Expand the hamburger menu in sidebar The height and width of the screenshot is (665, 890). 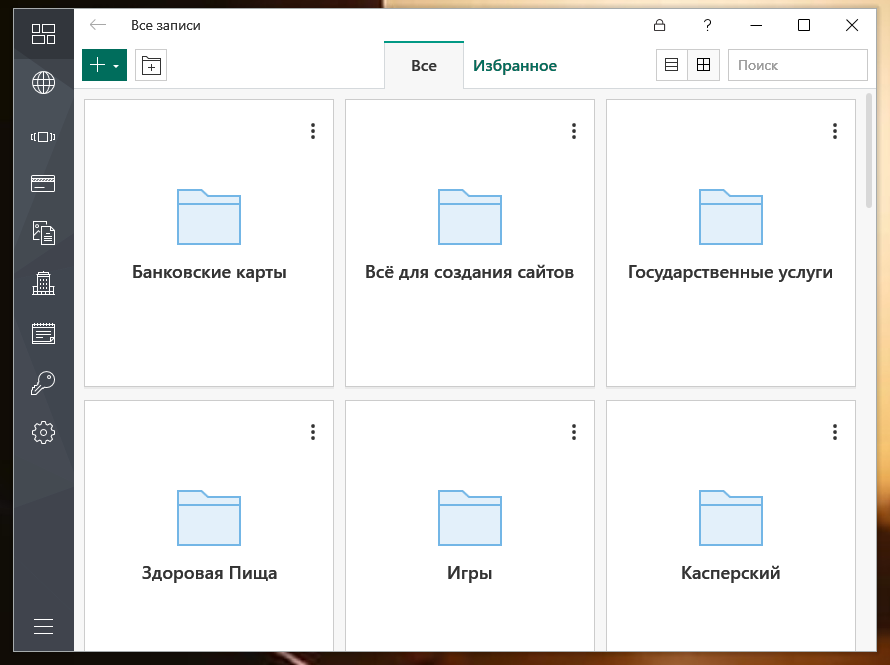click(x=43, y=627)
